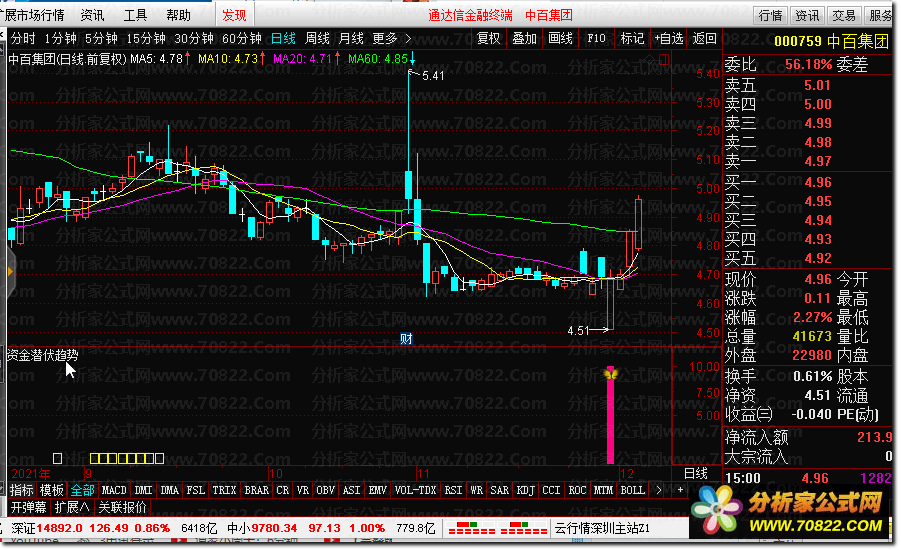This screenshot has width=901, height=550.
Task: Add stock via +自选
Action: click(x=668, y=39)
